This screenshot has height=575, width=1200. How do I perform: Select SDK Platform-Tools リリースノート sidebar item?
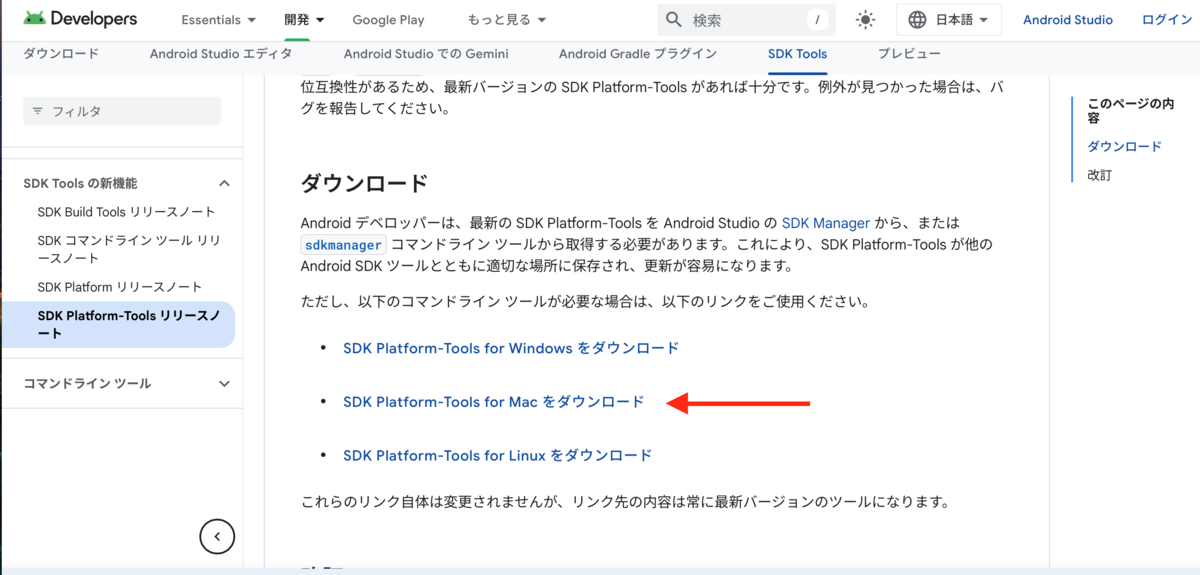point(118,324)
